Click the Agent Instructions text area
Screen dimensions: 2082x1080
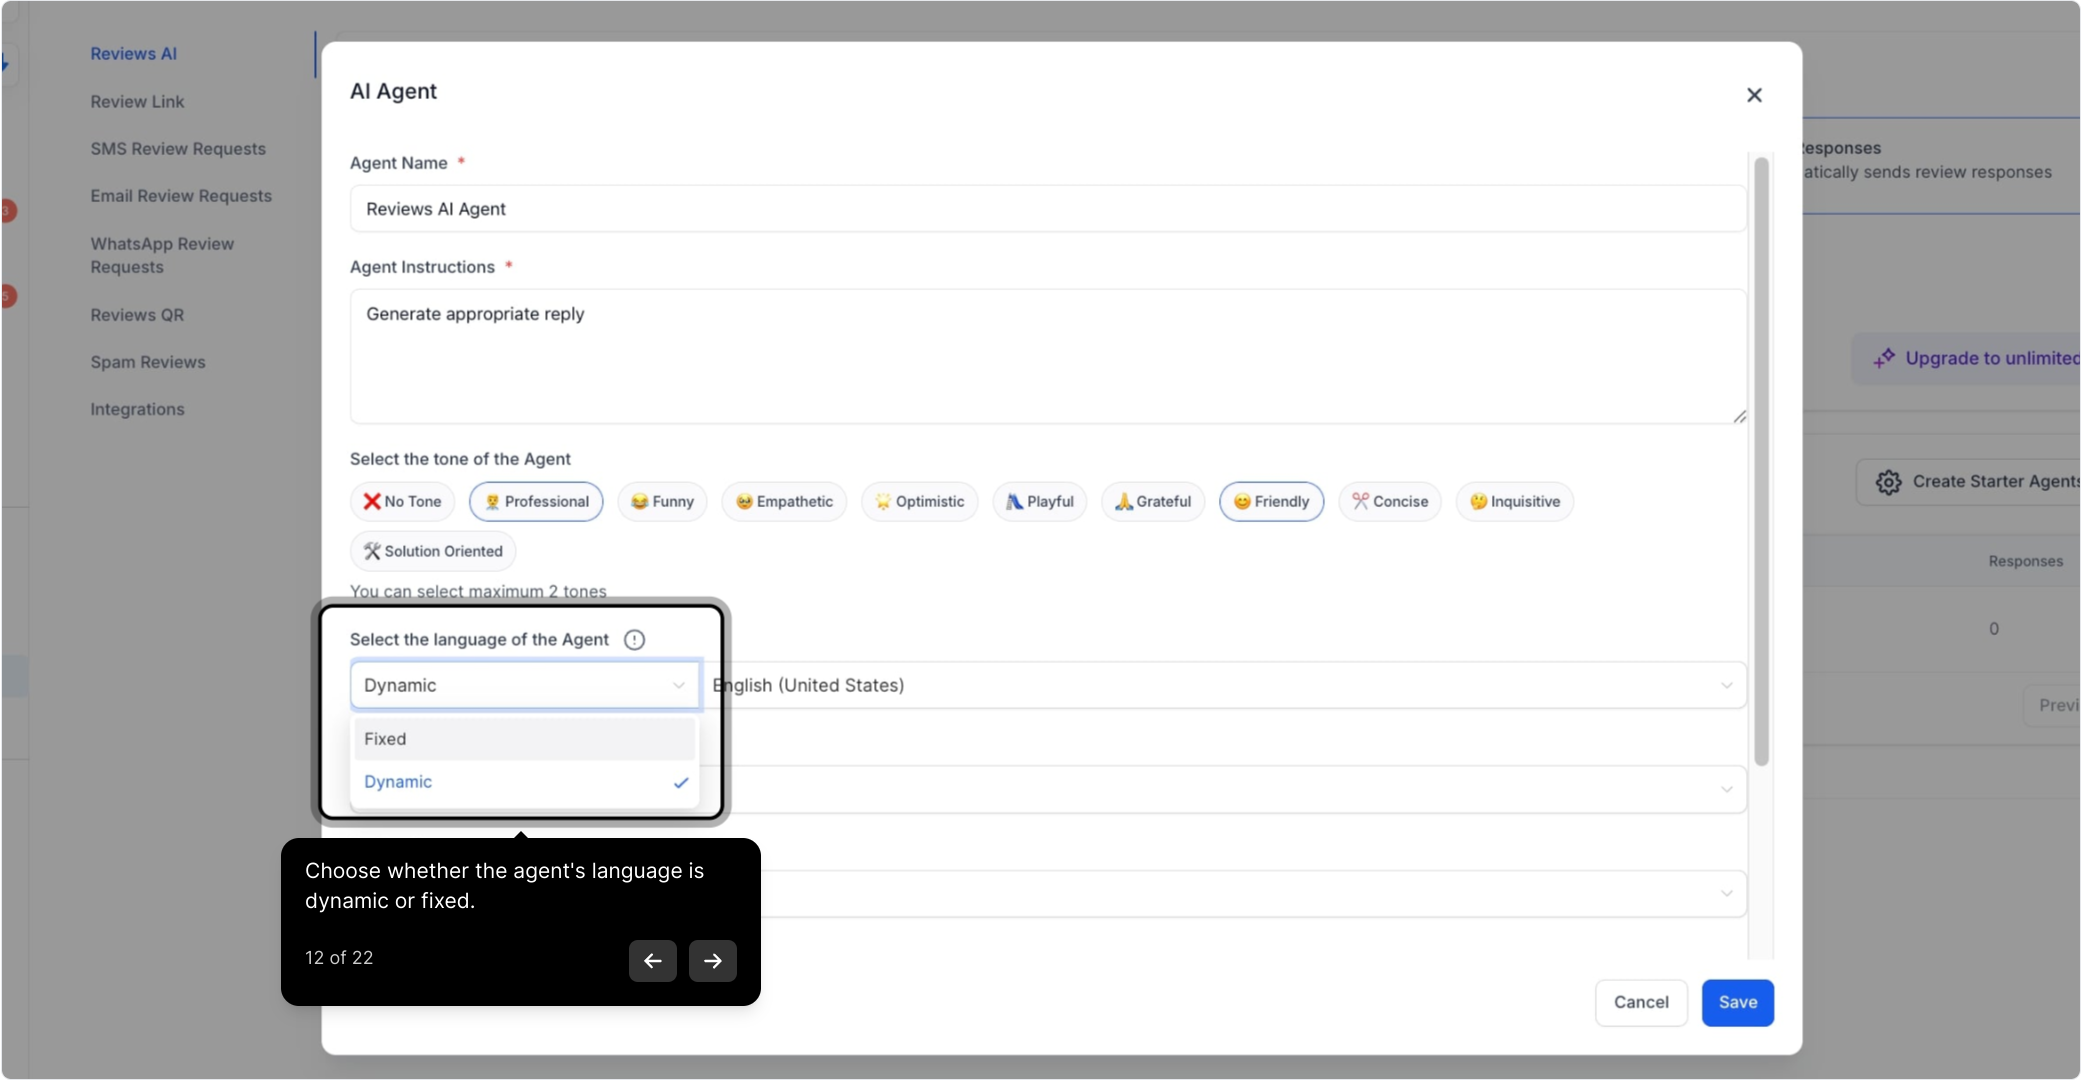pyautogui.click(x=1047, y=357)
